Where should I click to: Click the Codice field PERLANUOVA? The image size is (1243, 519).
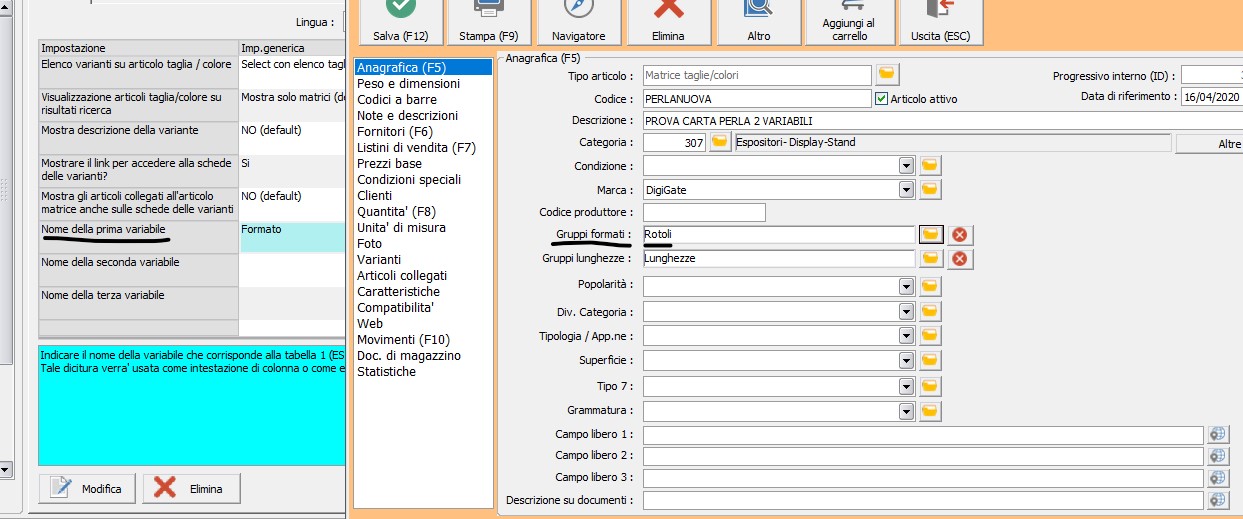[x=756, y=99]
